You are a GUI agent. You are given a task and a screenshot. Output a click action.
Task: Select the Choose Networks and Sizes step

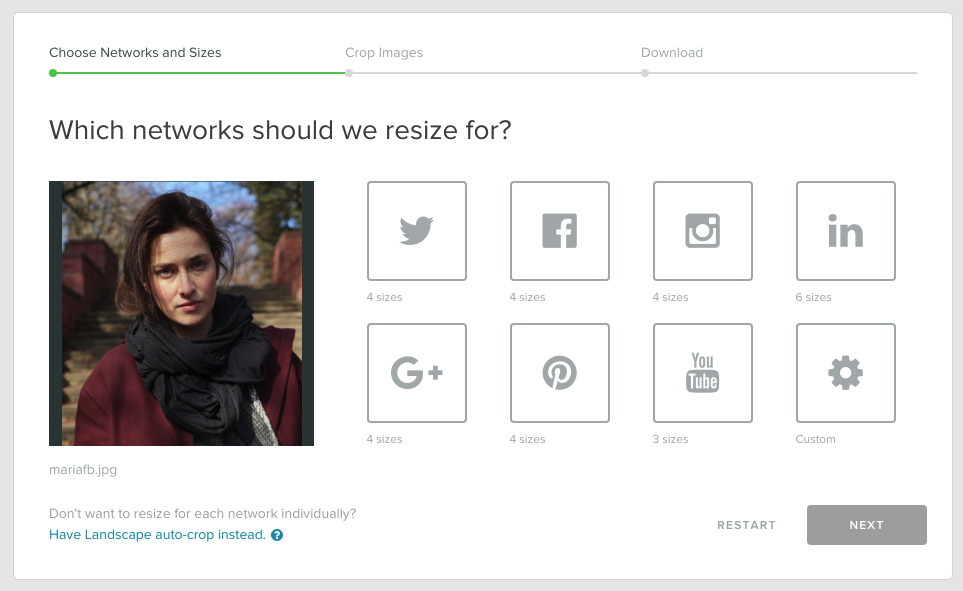coord(135,53)
